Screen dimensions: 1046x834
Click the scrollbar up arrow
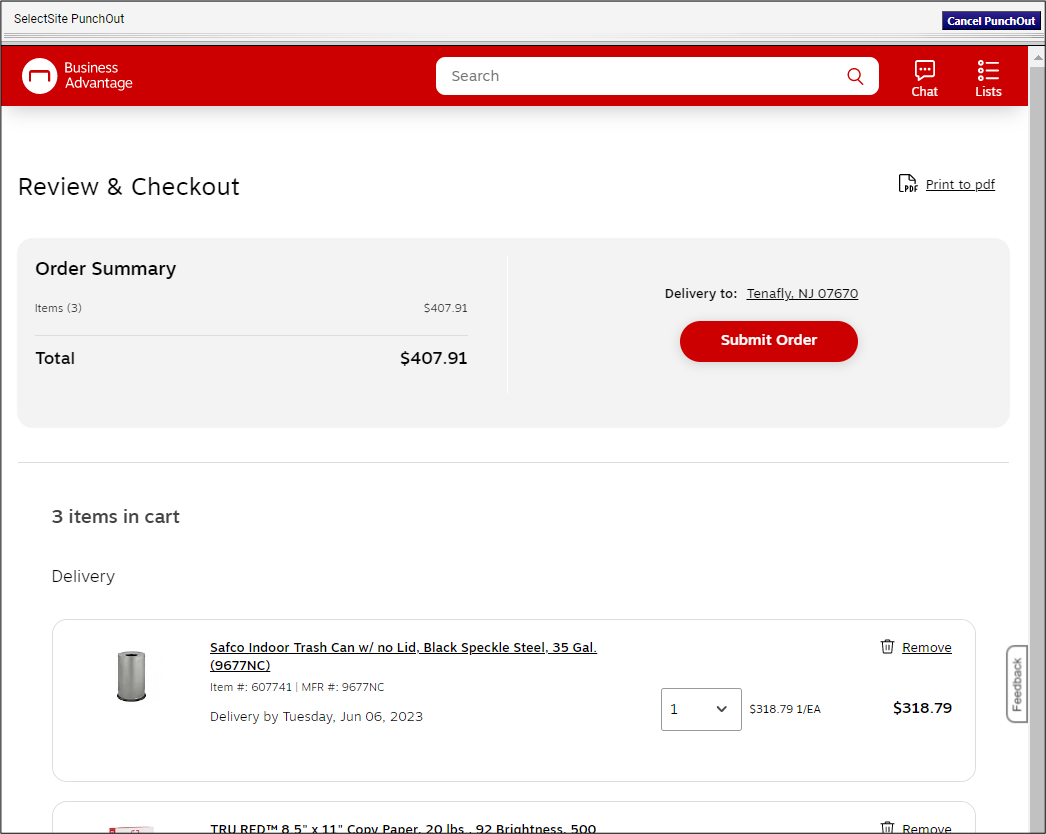point(1037,57)
